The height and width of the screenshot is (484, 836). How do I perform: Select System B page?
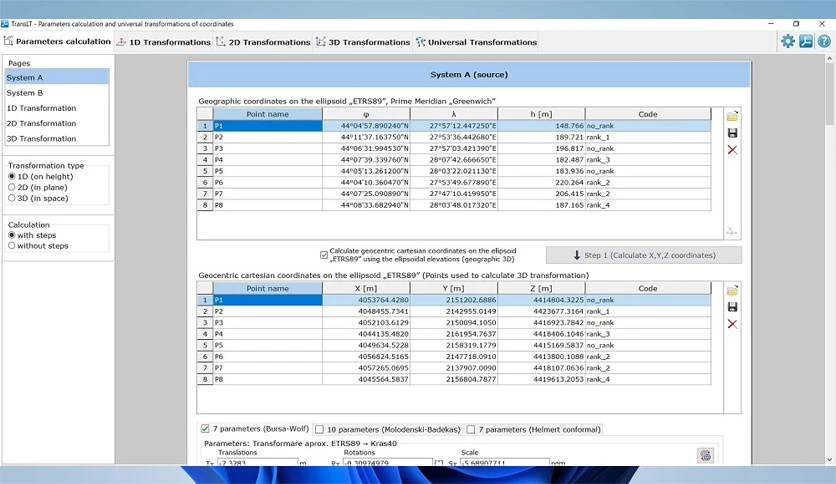tap(57, 93)
